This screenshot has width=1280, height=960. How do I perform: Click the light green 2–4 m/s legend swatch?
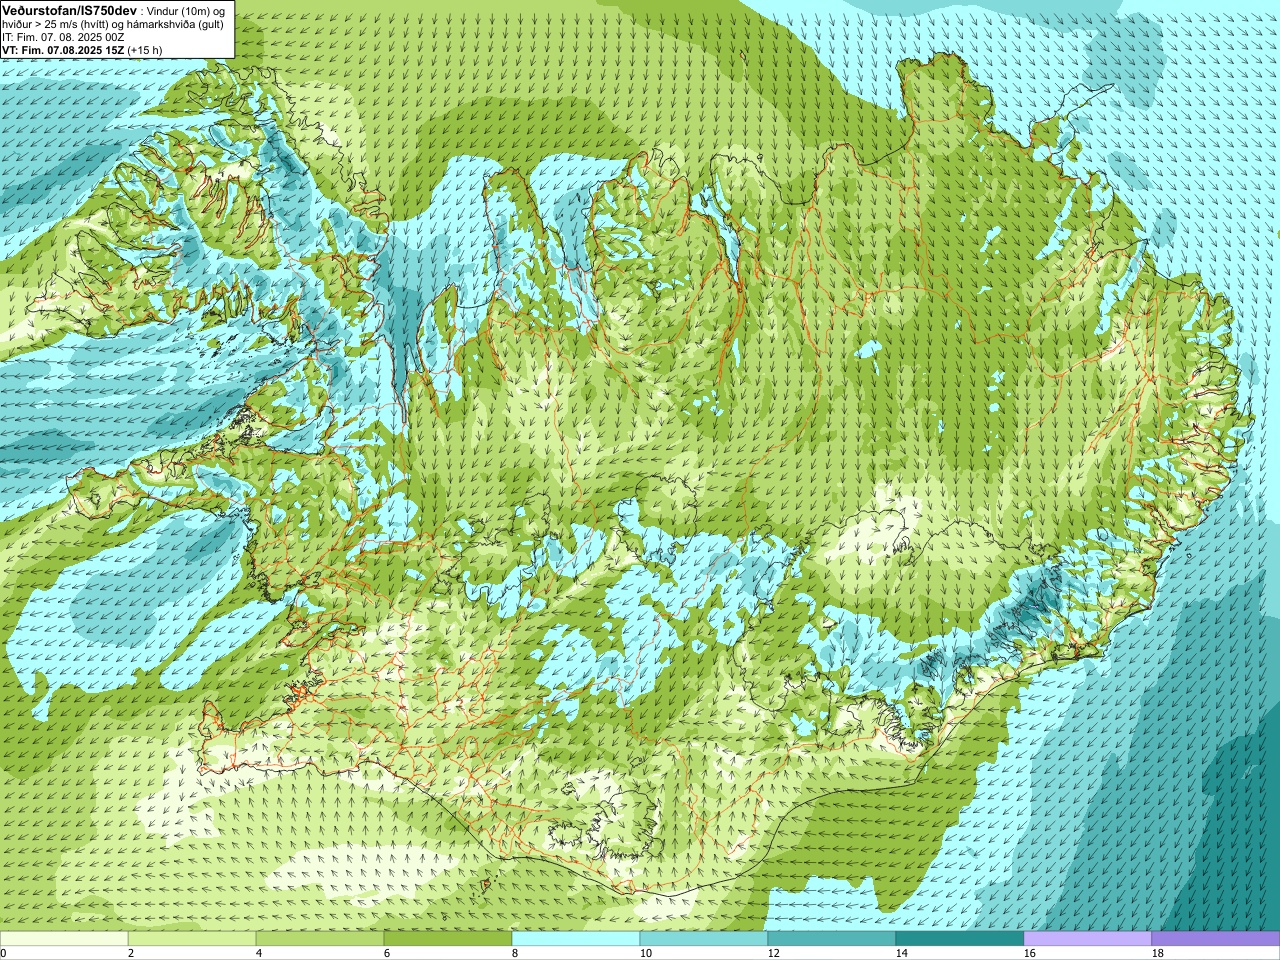click(192, 939)
